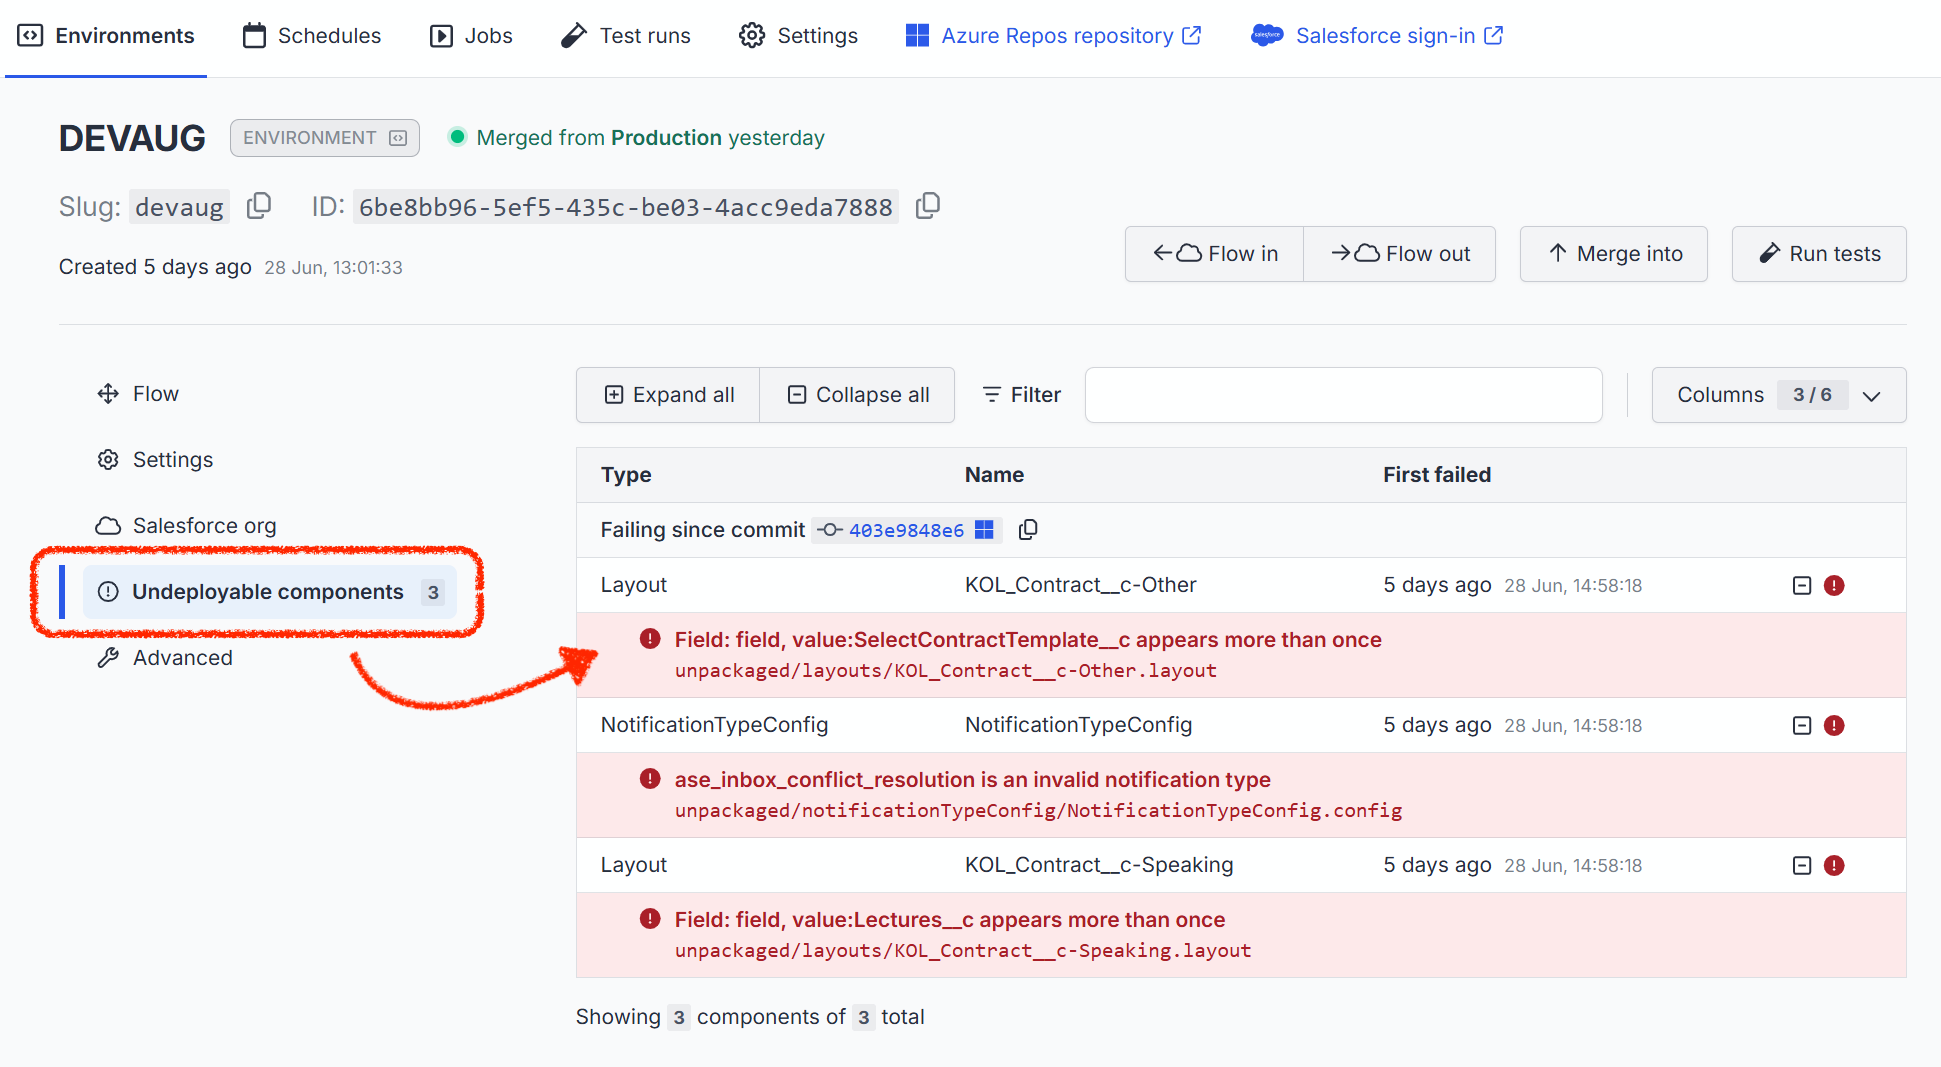The image size is (1941, 1067).
Task: Select Advanced in the sidebar
Action: [165, 658]
